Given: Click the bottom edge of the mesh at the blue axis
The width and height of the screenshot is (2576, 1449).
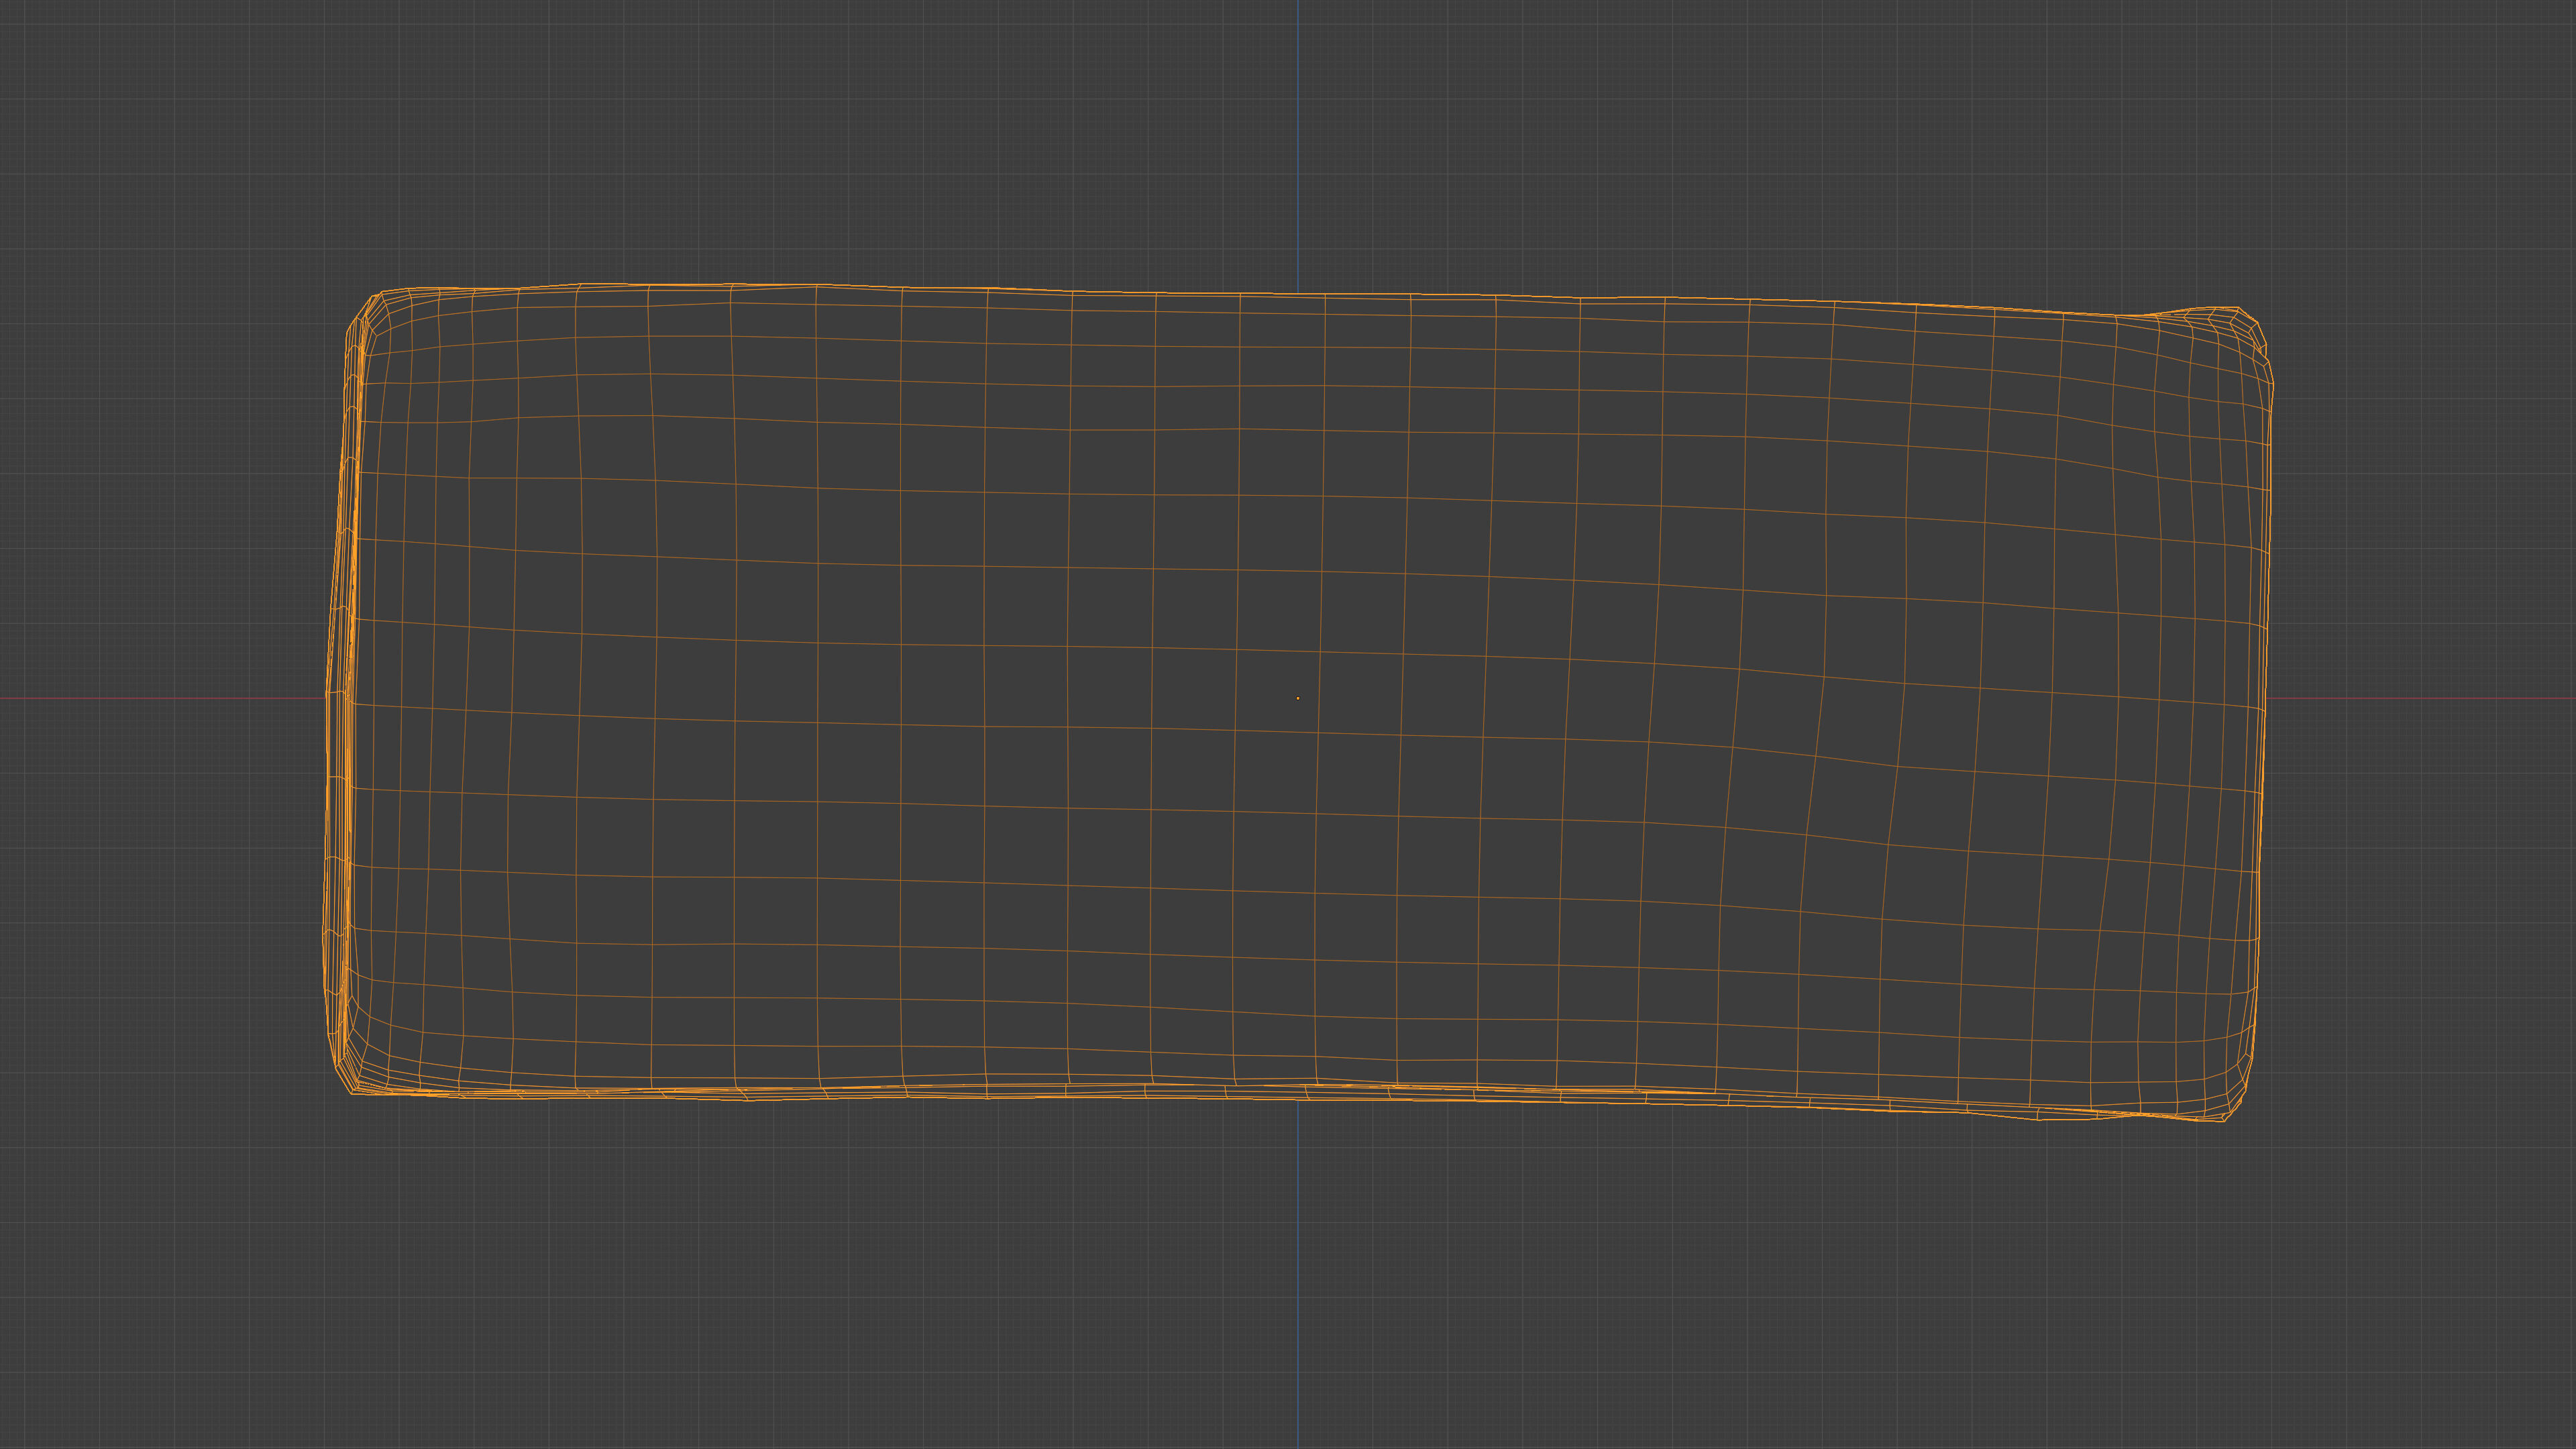Looking at the screenshot, I should pyautogui.click(x=1298, y=1097).
